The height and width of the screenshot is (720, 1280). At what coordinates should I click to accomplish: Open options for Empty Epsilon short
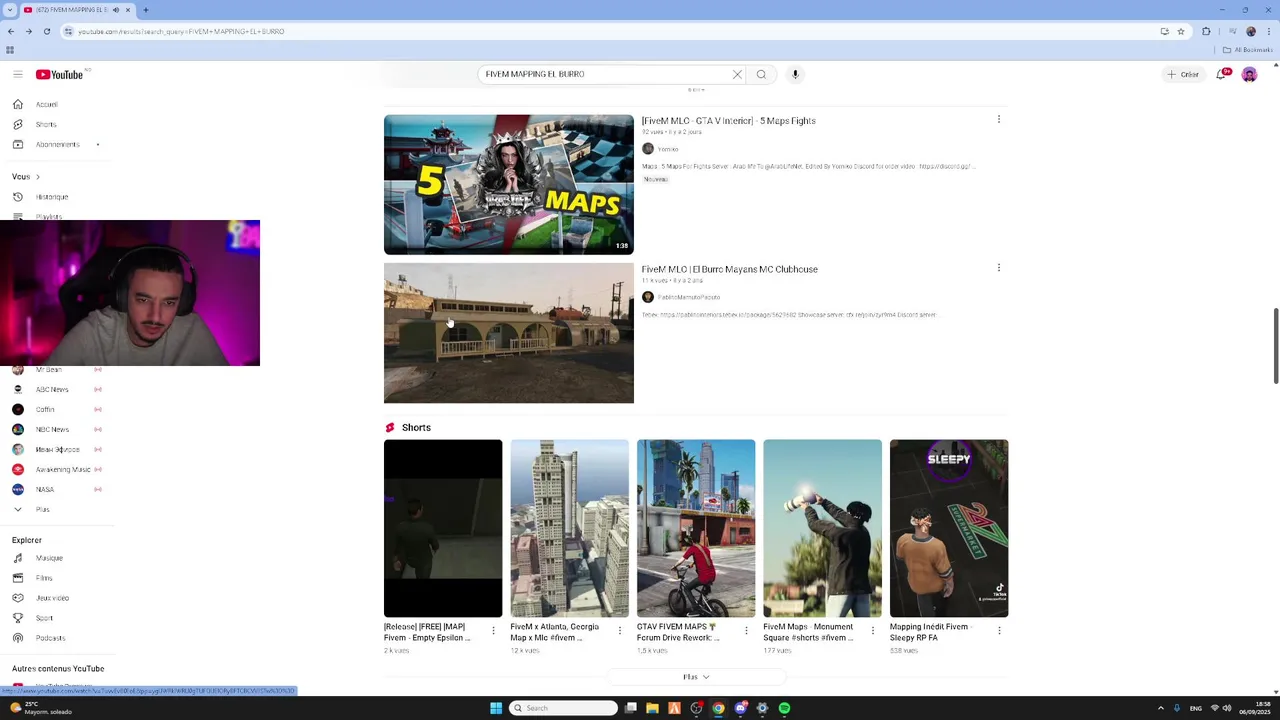(493, 630)
